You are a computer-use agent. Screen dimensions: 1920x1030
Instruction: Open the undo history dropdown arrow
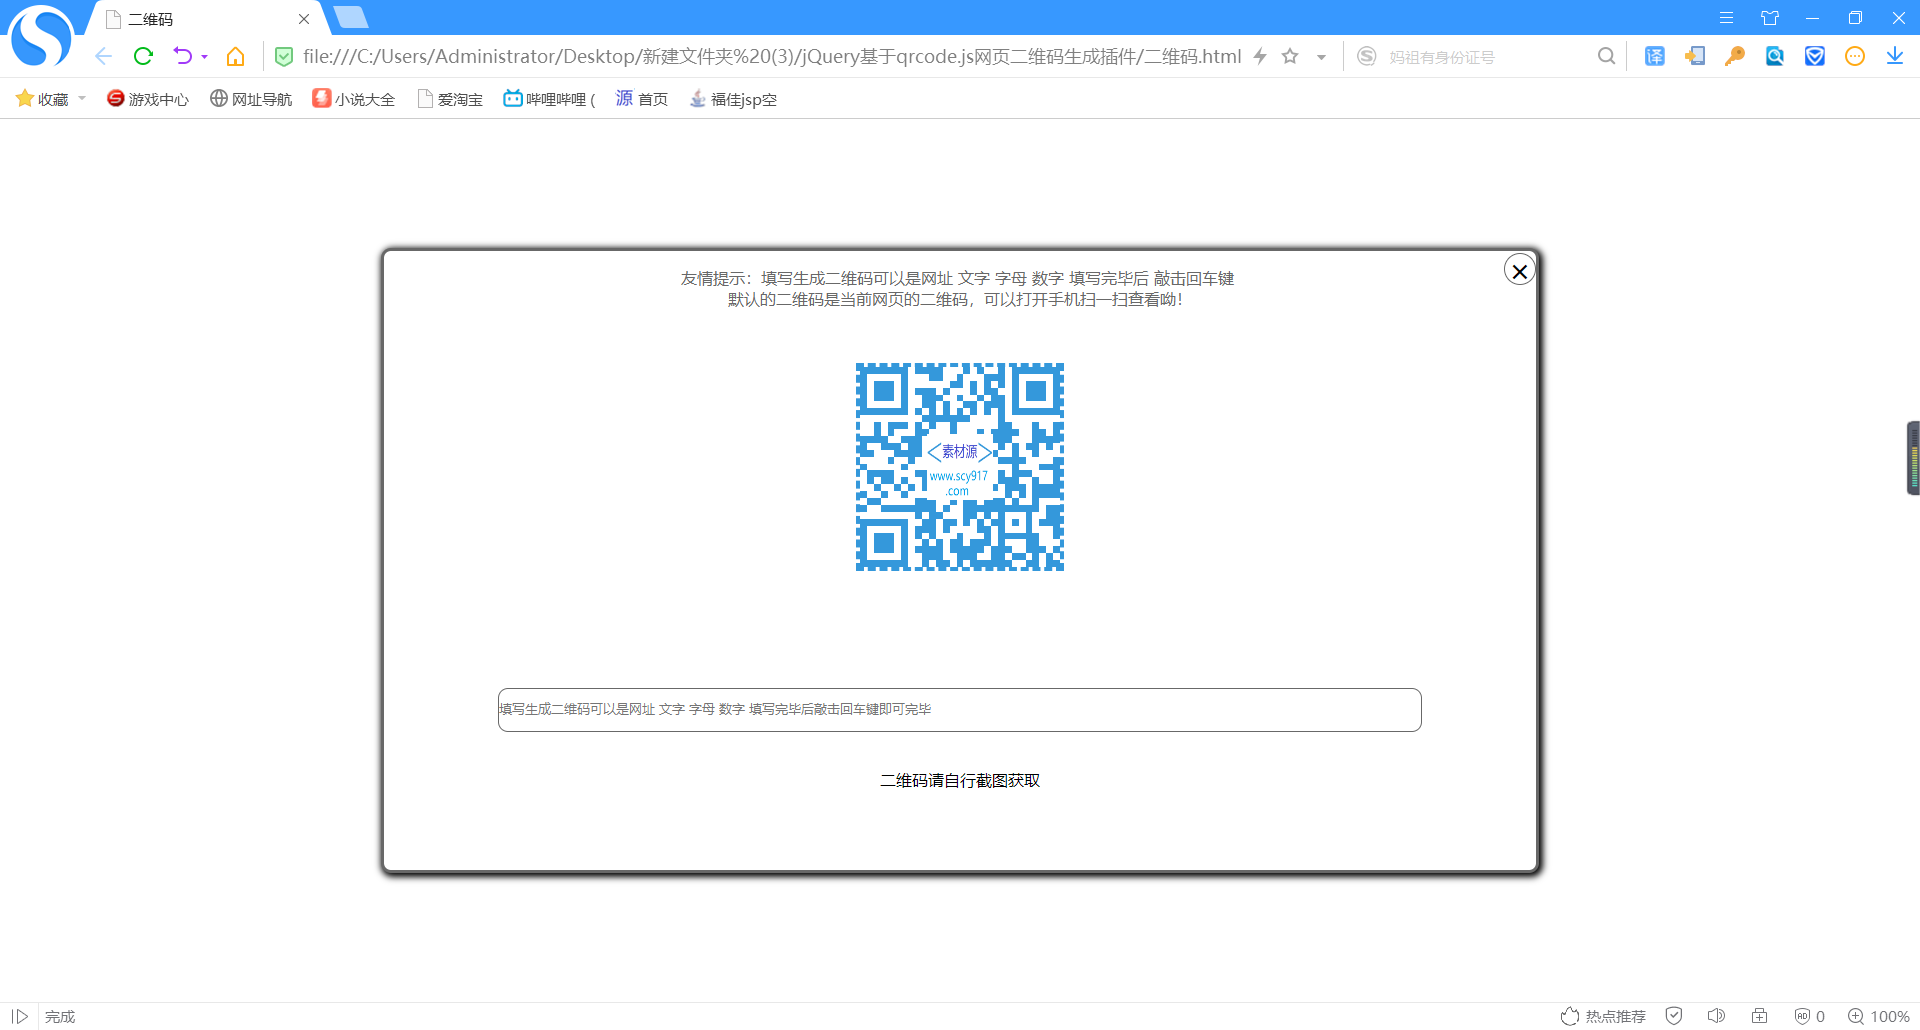coord(203,56)
